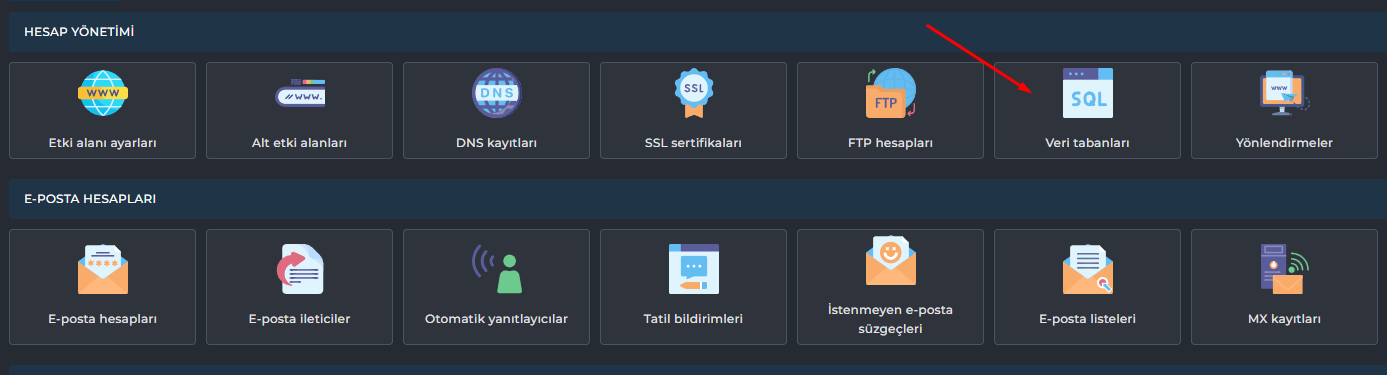The height and width of the screenshot is (375, 1387).
Task: Select the HESAP YÖNETİMİ section header
Action: point(79,32)
